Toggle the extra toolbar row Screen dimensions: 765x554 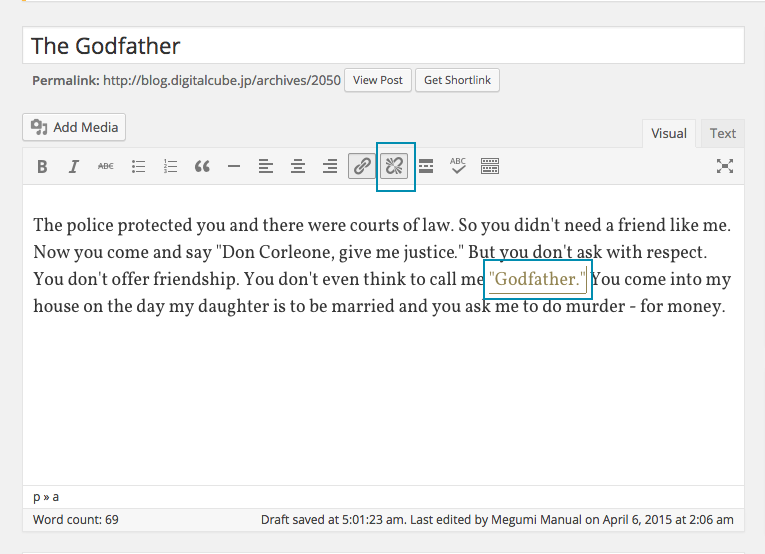point(490,167)
